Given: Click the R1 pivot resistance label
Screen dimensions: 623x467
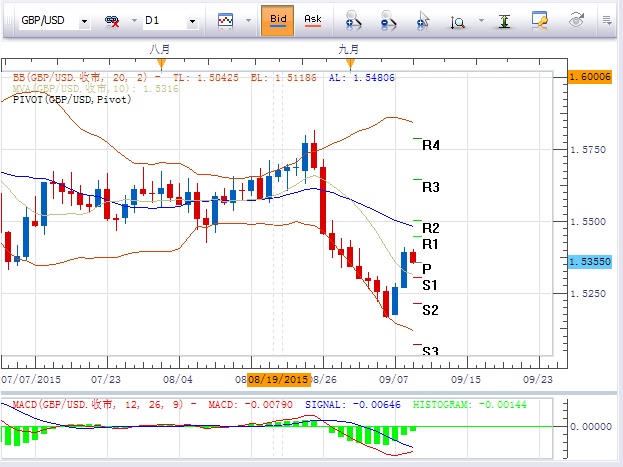Looking at the screenshot, I should click(430, 244).
